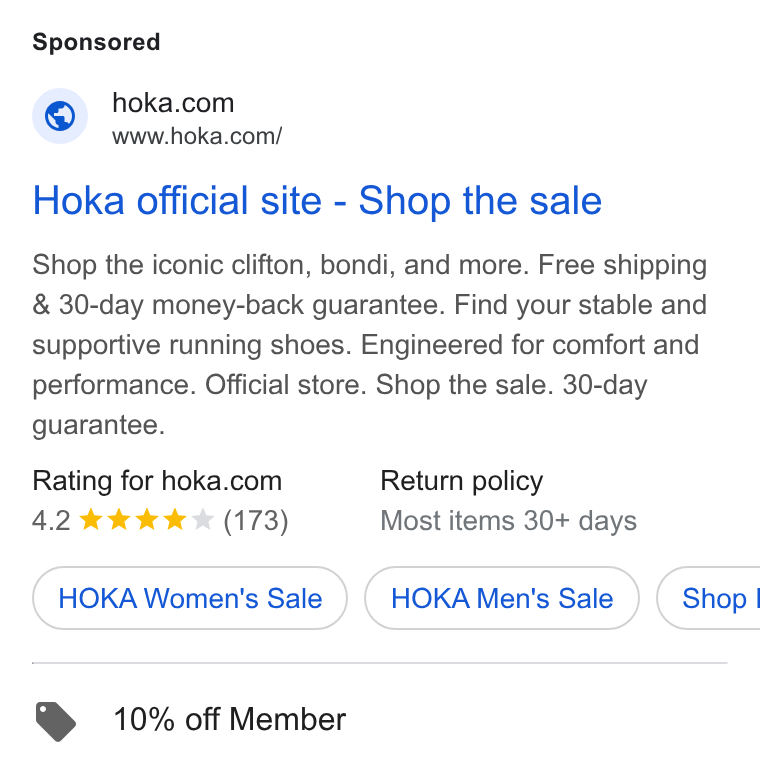This screenshot has width=760, height=780.
Task: Click the grey fifth rating star
Action: tap(202, 520)
